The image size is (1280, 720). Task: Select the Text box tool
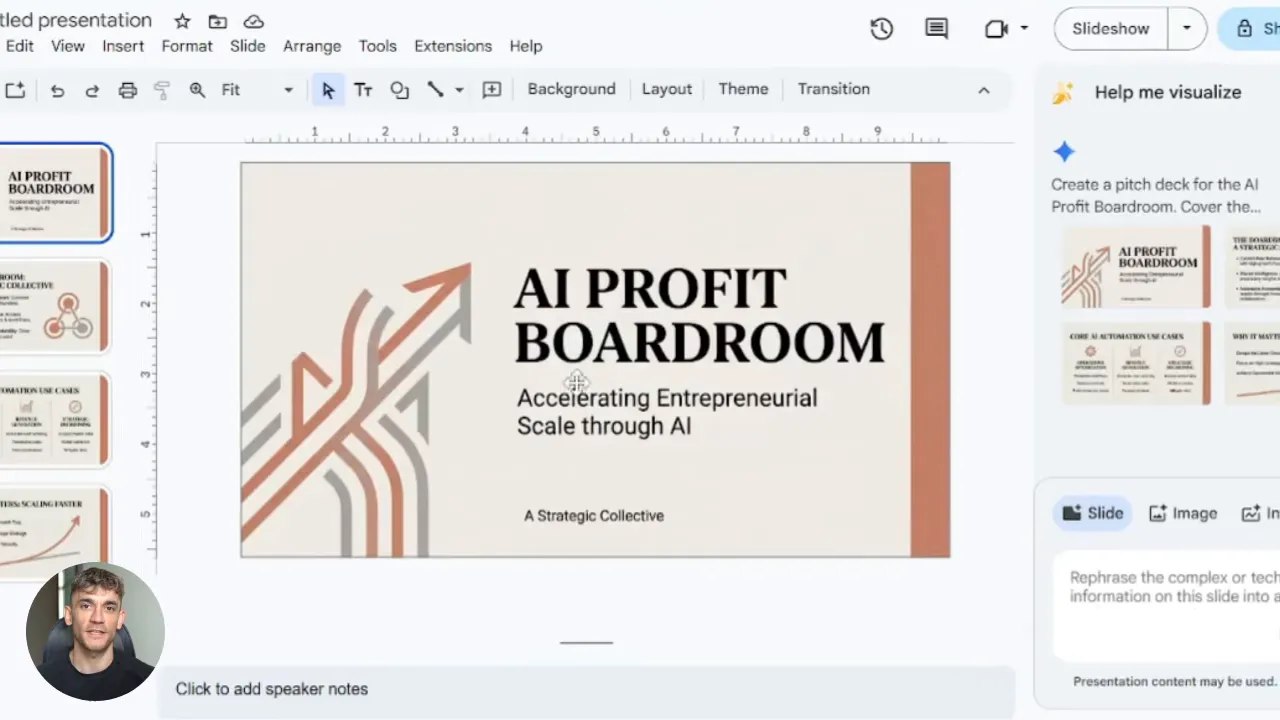click(363, 90)
